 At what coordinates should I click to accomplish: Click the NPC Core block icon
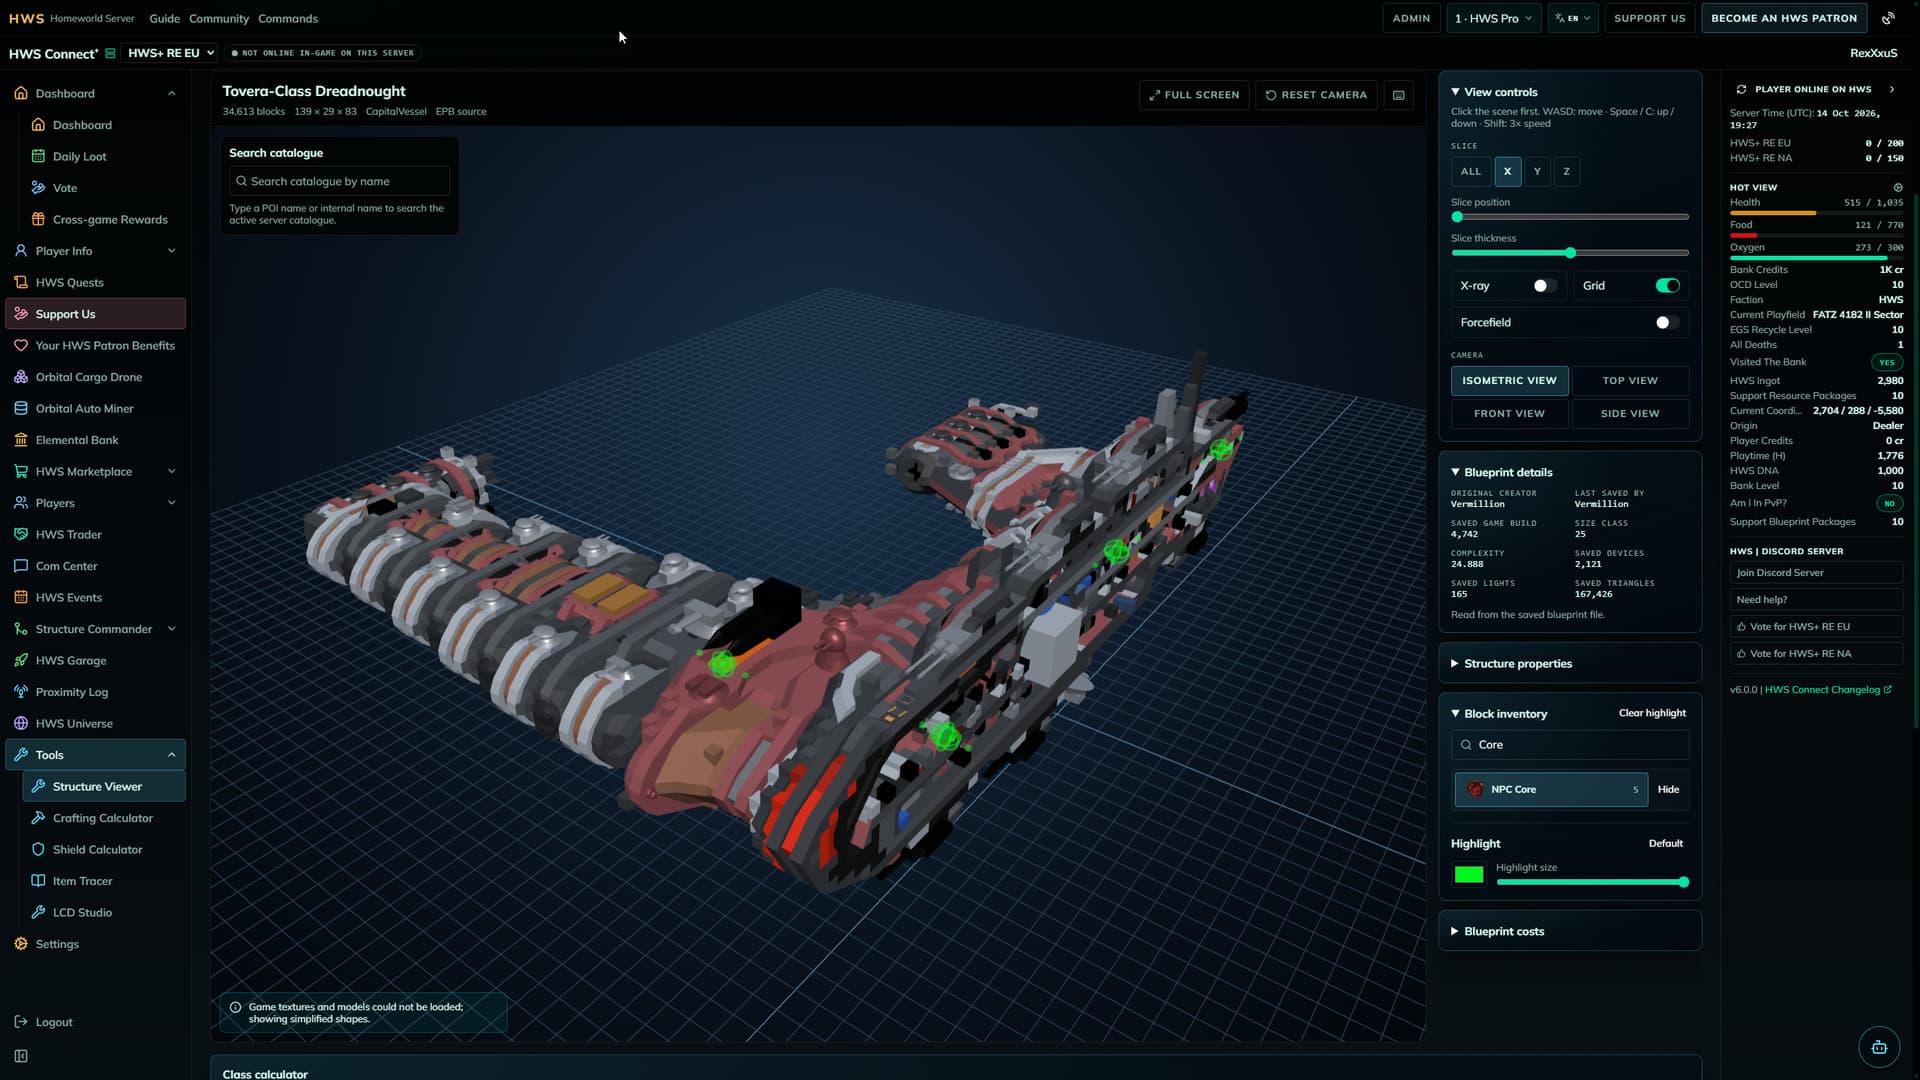pyautogui.click(x=1475, y=789)
